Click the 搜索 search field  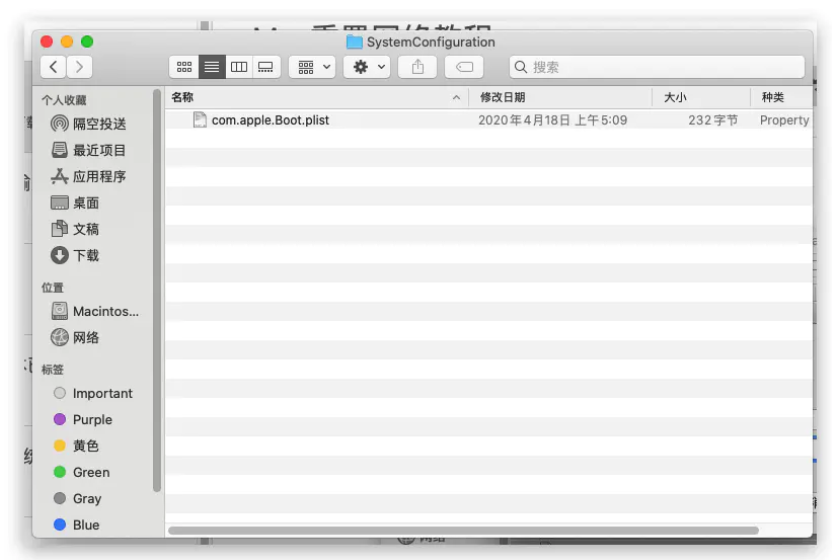tap(660, 67)
